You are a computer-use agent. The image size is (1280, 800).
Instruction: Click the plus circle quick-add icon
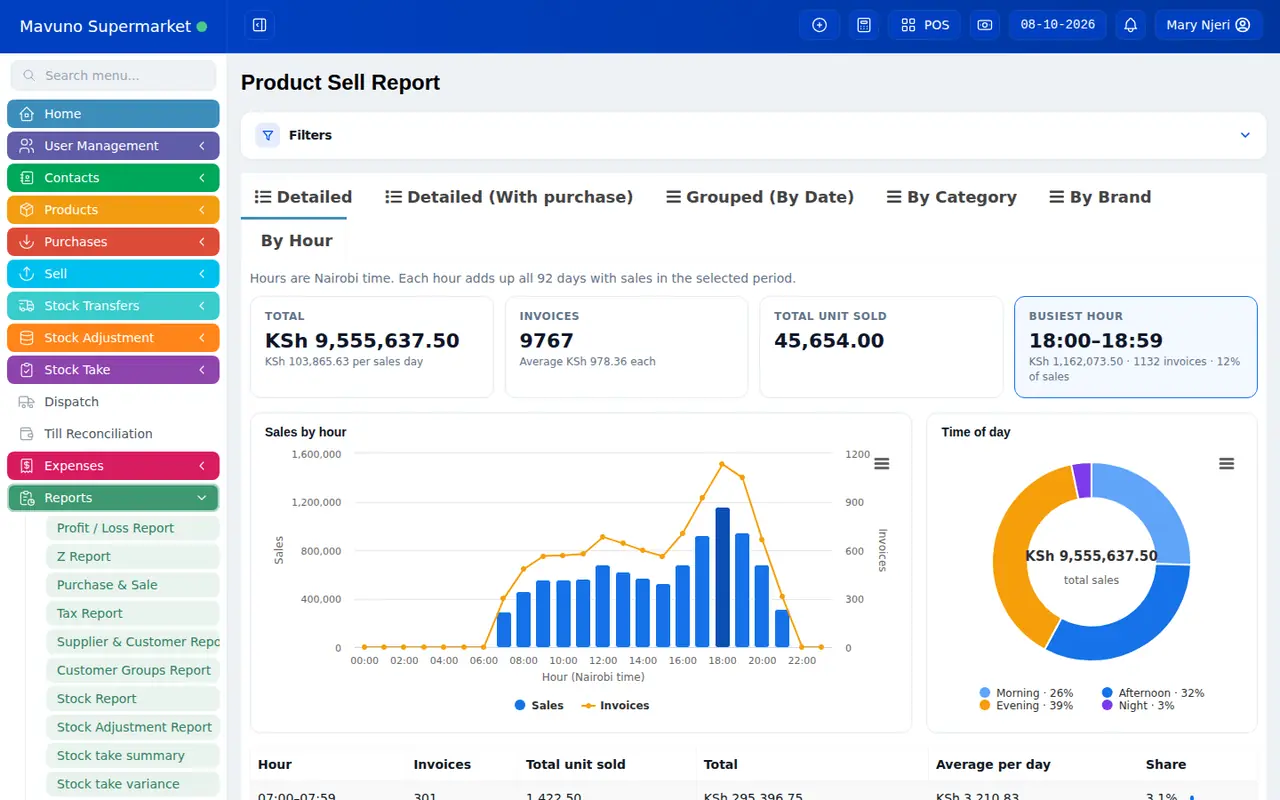tap(820, 25)
